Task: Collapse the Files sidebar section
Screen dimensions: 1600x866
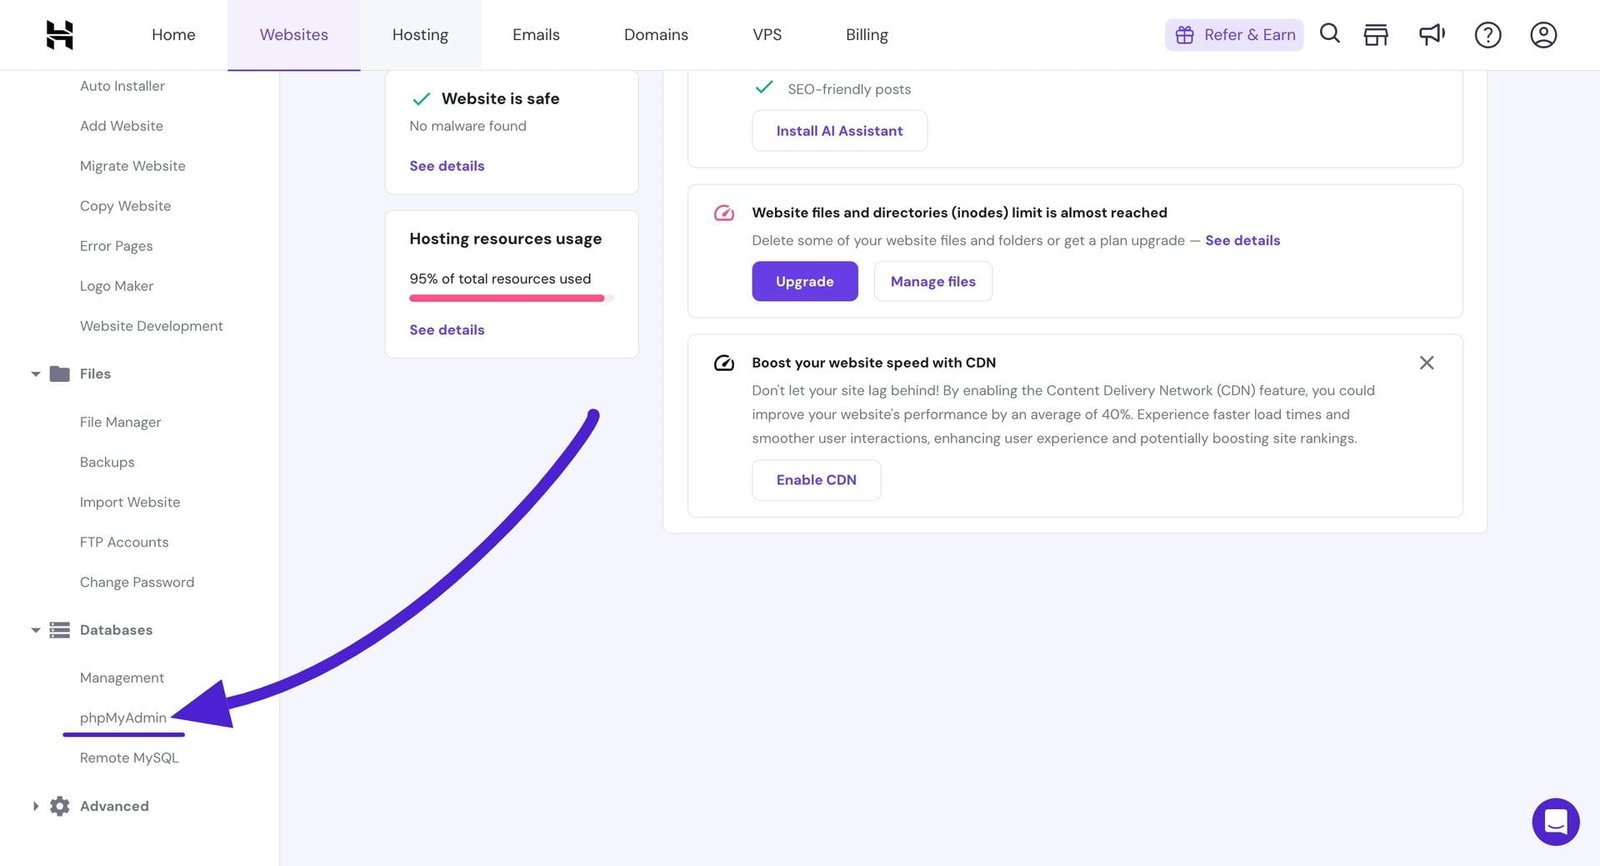Action: [36, 374]
